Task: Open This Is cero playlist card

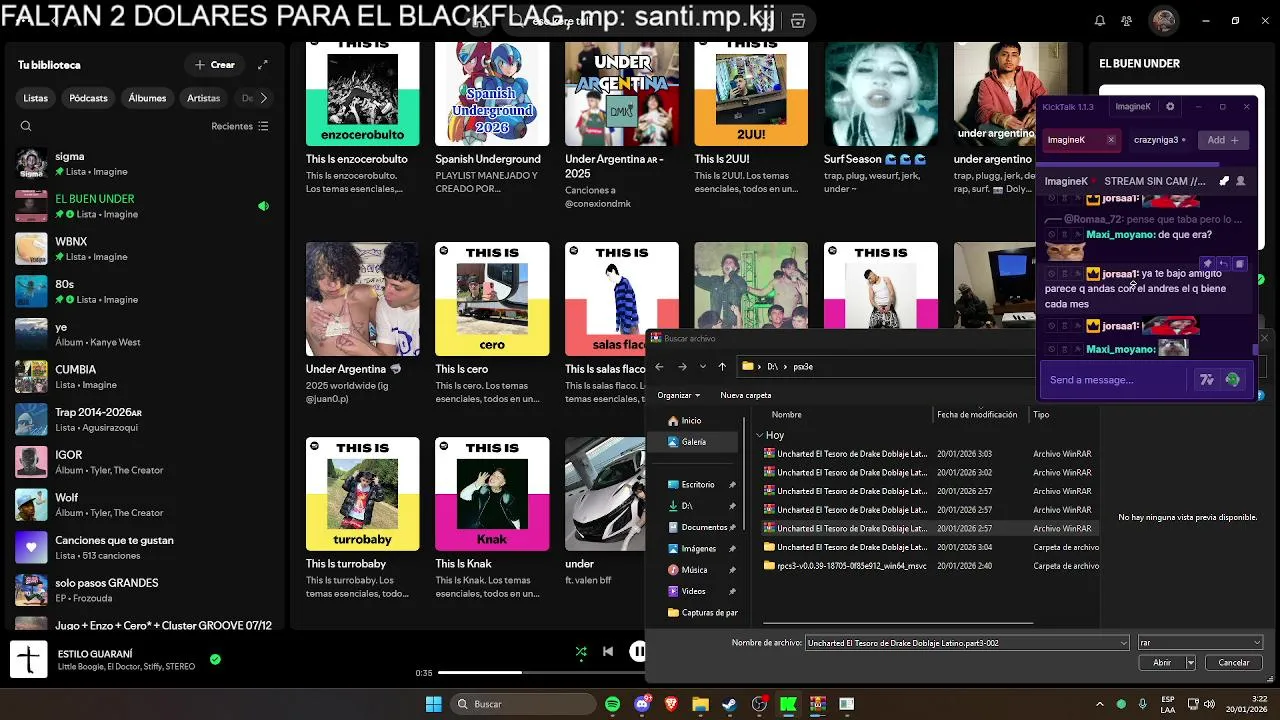Action: (x=492, y=322)
